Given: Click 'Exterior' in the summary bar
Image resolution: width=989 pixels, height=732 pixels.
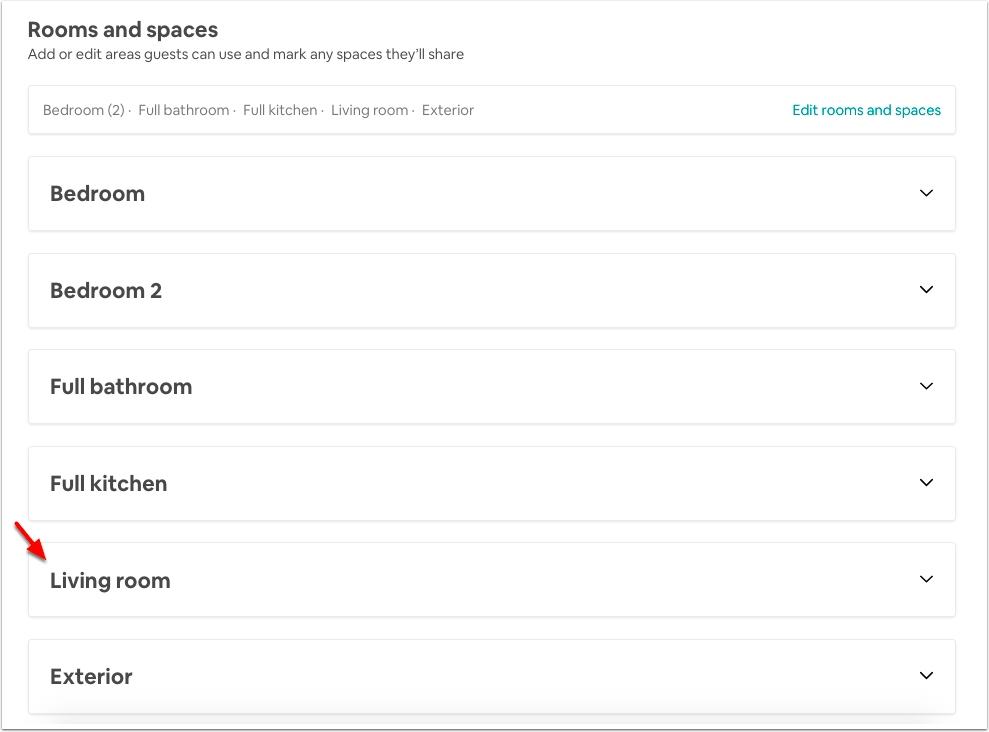Looking at the screenshot, I should click(448, 110).
